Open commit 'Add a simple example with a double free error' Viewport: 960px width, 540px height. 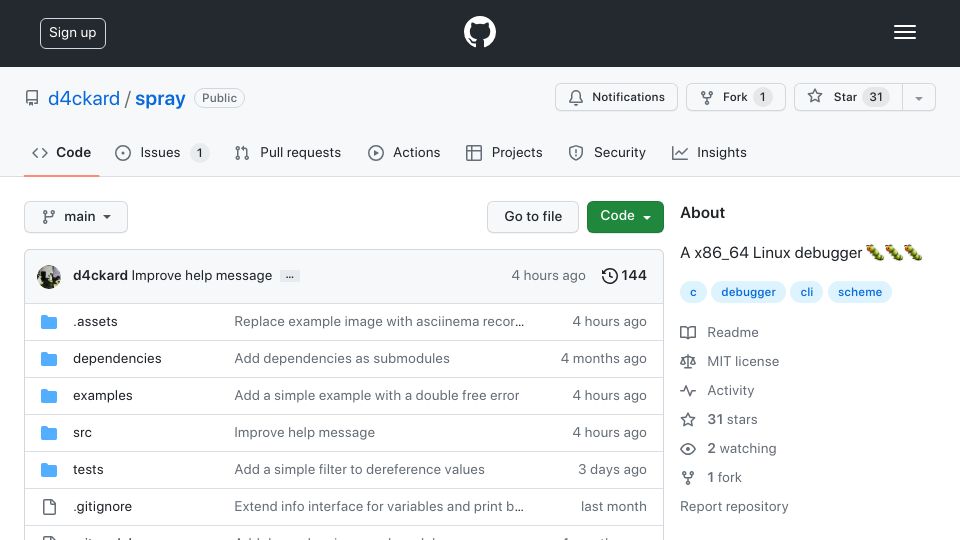[x=377, y=396]
